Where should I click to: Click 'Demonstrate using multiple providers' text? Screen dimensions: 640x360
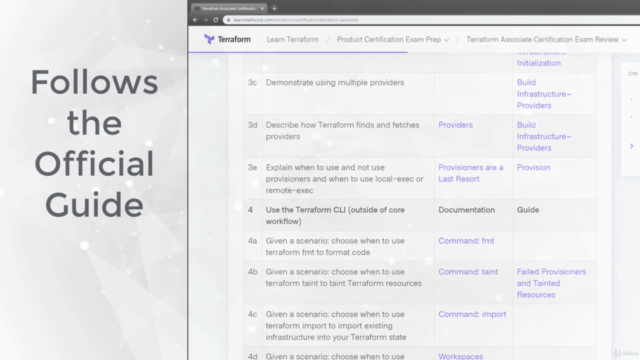pyautogui.click(x=335, y=82)
